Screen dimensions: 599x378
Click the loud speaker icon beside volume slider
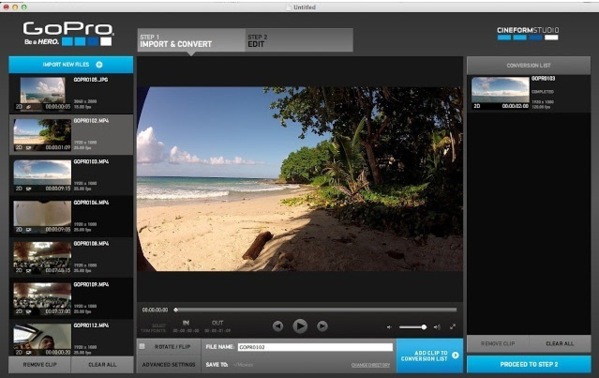[x=437, y=327]
